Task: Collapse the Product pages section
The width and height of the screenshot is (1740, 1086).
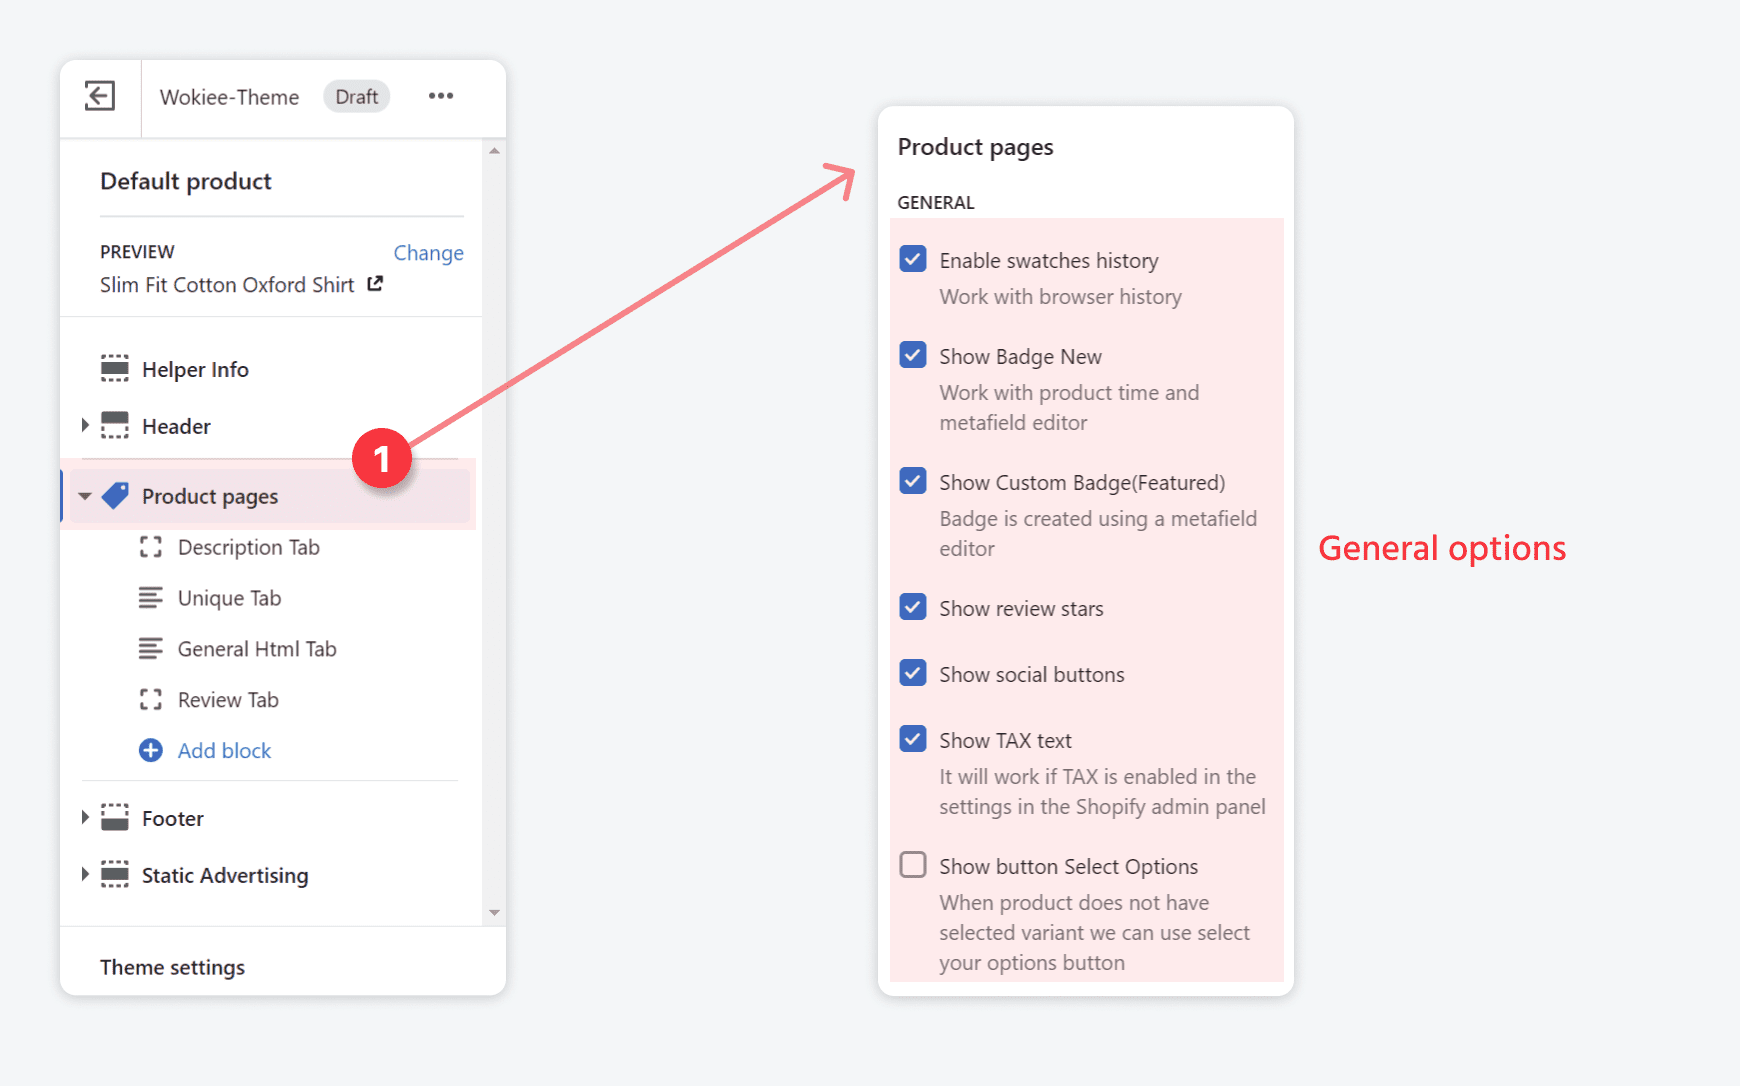Action: coord(85,495)
